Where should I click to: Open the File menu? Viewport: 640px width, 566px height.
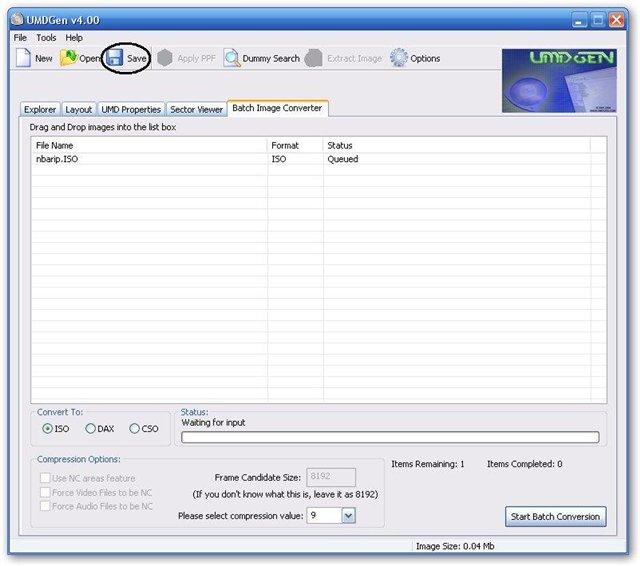click(x=20, y=37)
